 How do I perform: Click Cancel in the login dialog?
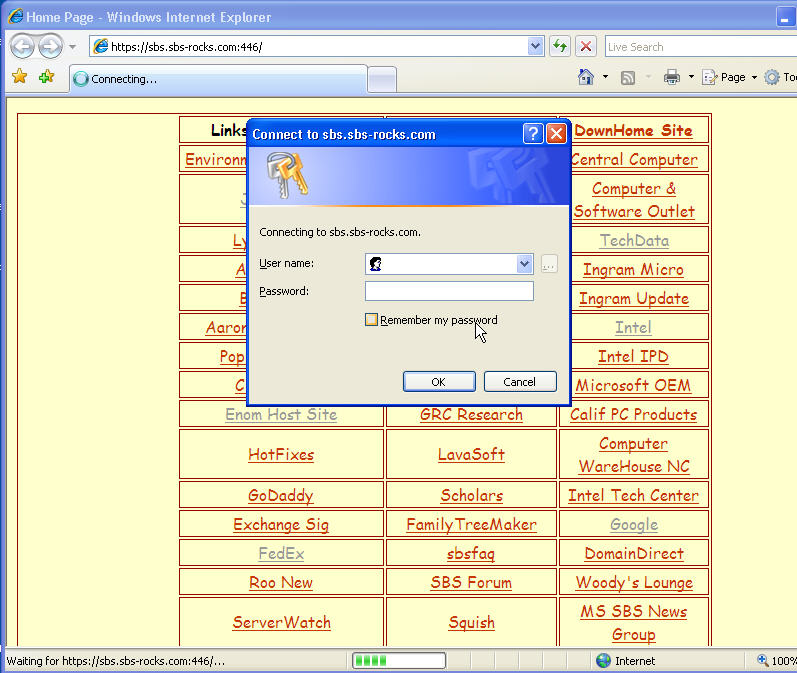[x=520, y=382]
